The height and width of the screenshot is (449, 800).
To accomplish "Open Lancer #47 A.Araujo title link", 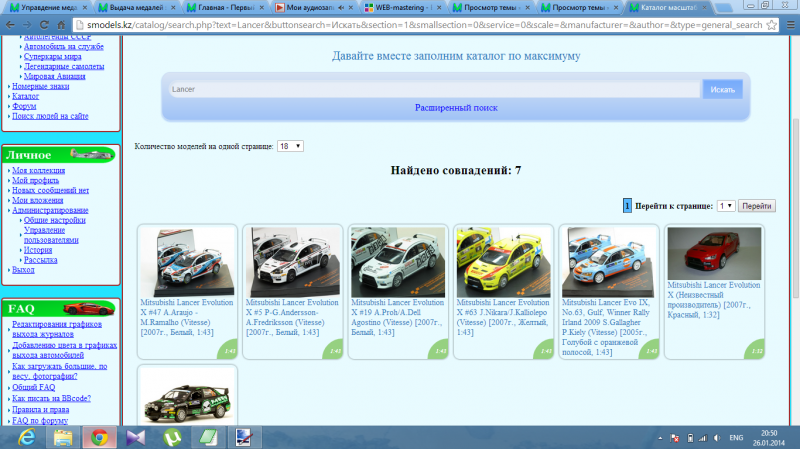I will 187,317.
